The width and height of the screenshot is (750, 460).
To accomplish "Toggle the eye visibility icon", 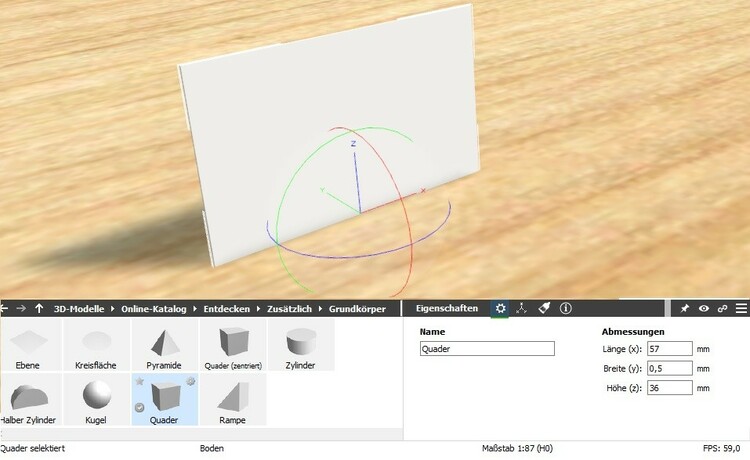I will coord(704,308).
